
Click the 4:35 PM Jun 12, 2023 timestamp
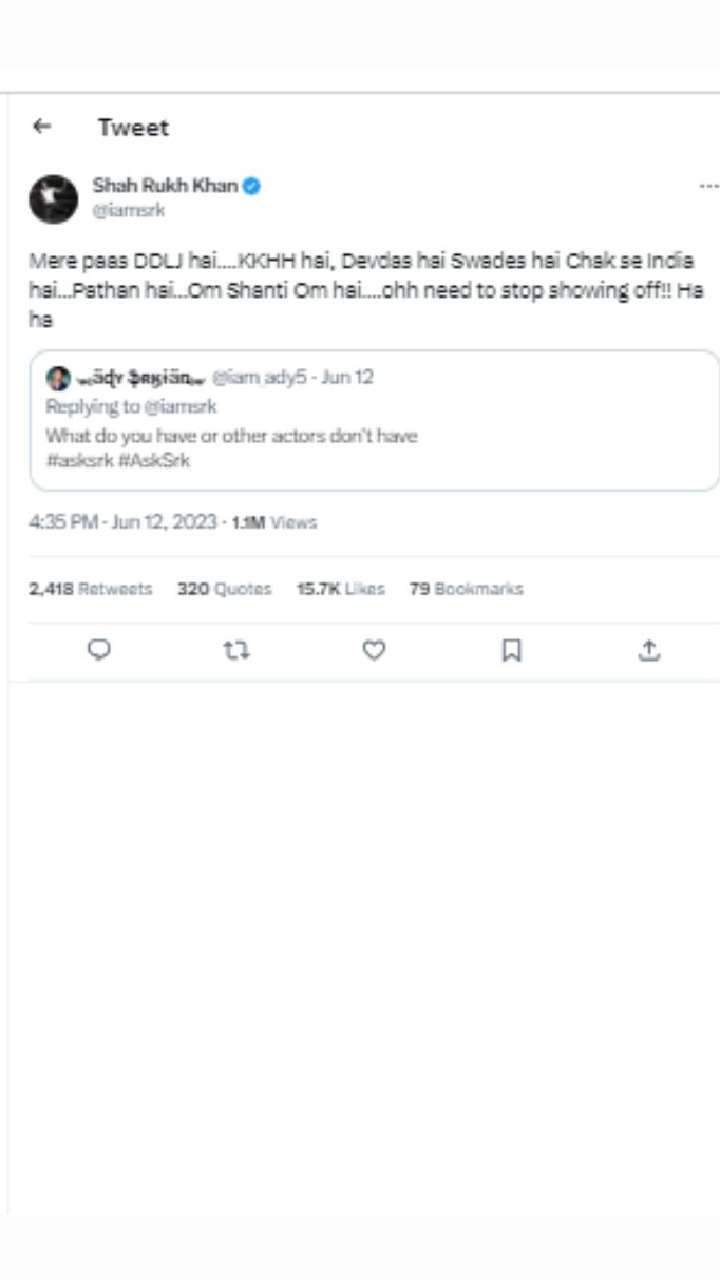pyautogui.click(x=122, y=522)
